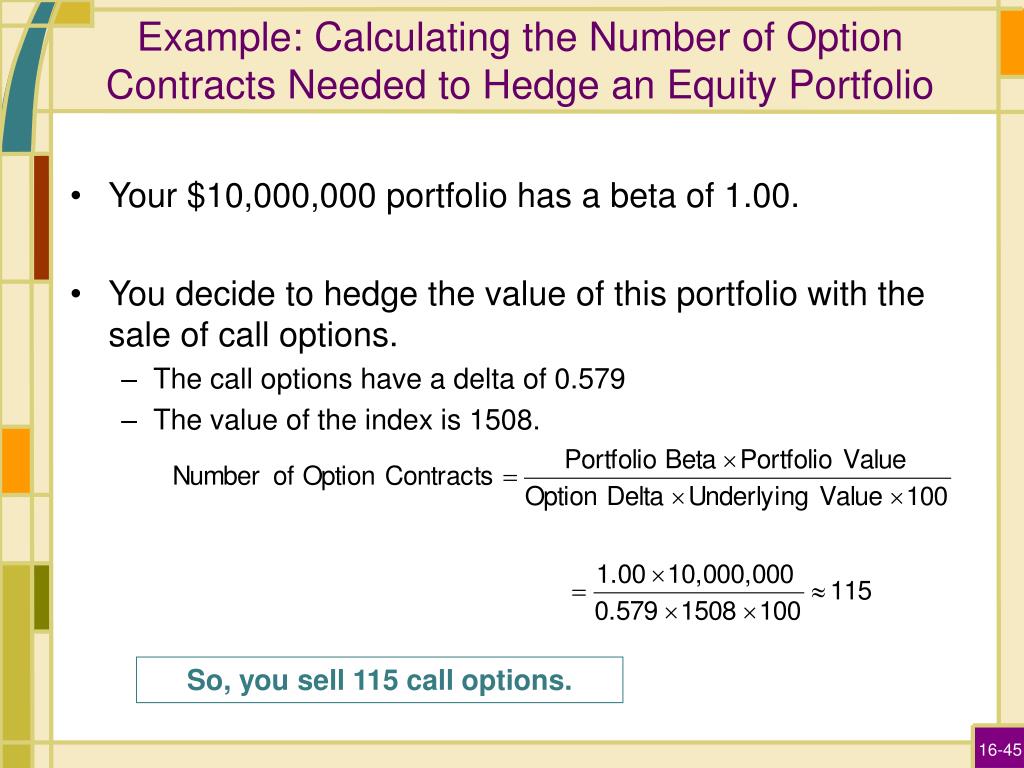Select the 1.00×10,000,000 numerator

tap(696, 575)
